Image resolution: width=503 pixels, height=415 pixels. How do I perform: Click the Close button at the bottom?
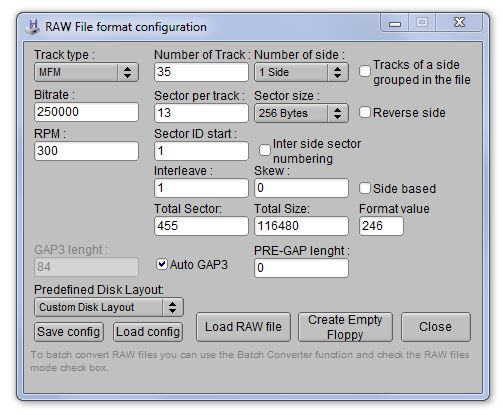(436, 327)
